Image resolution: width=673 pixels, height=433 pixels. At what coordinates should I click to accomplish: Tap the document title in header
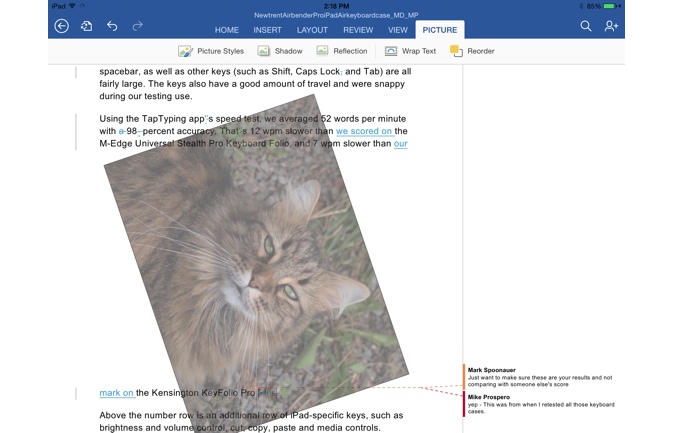[x=336, y=15]
